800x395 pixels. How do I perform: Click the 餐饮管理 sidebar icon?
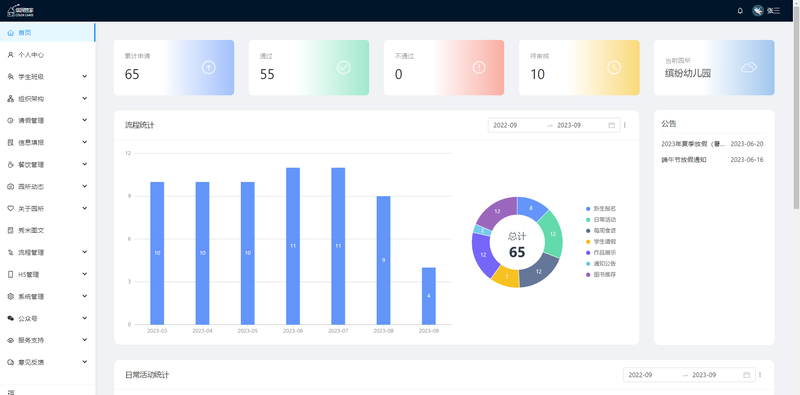11,164
